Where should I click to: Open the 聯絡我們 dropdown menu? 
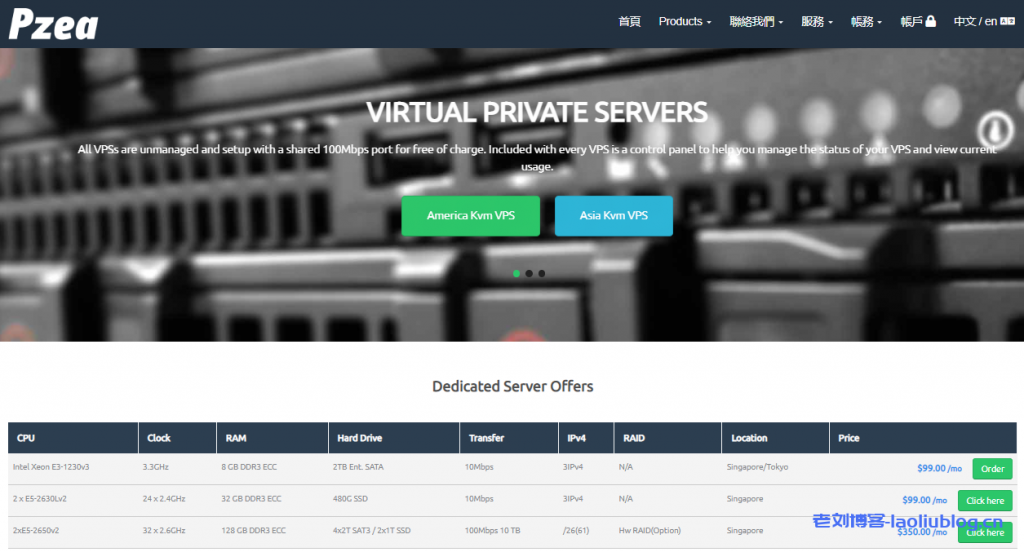(x=756, y=21)
